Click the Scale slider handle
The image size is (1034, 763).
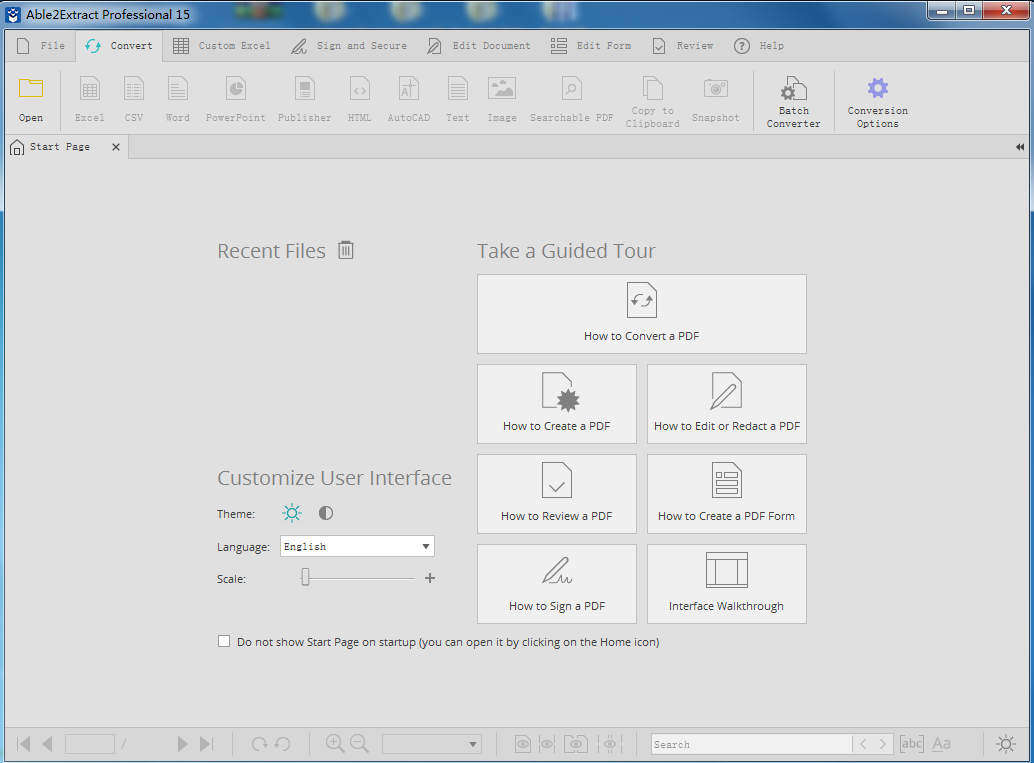tap(305, 578)
